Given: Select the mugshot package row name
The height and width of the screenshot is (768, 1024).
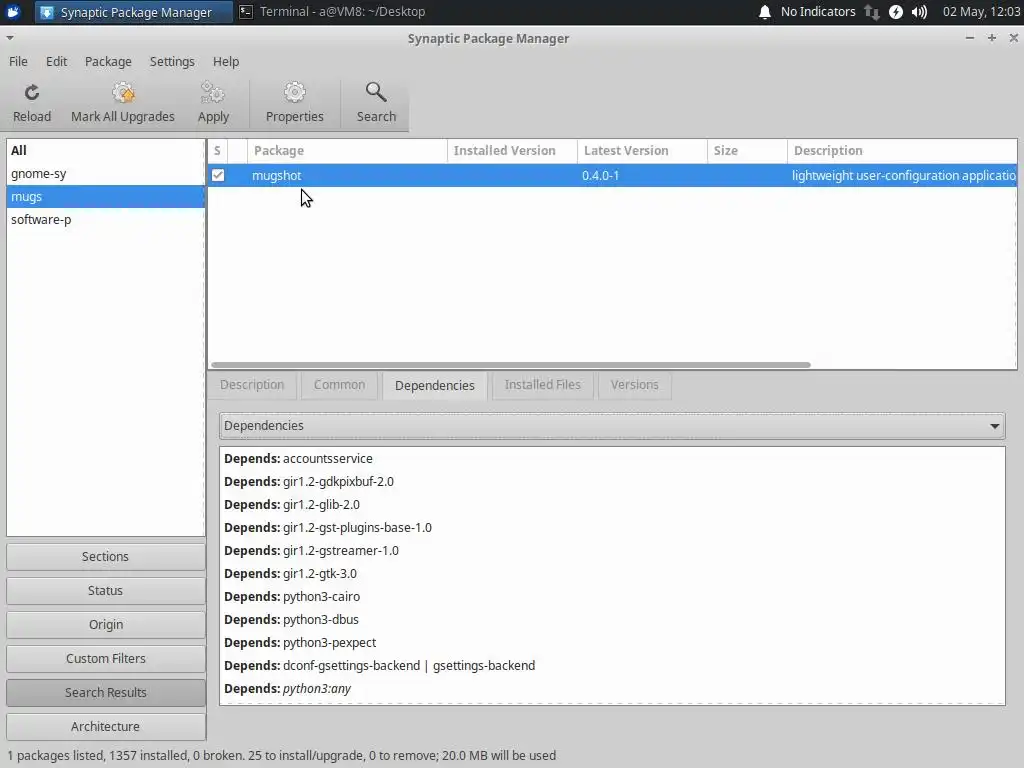Looking at the screenshot, I should pos(277,176).
